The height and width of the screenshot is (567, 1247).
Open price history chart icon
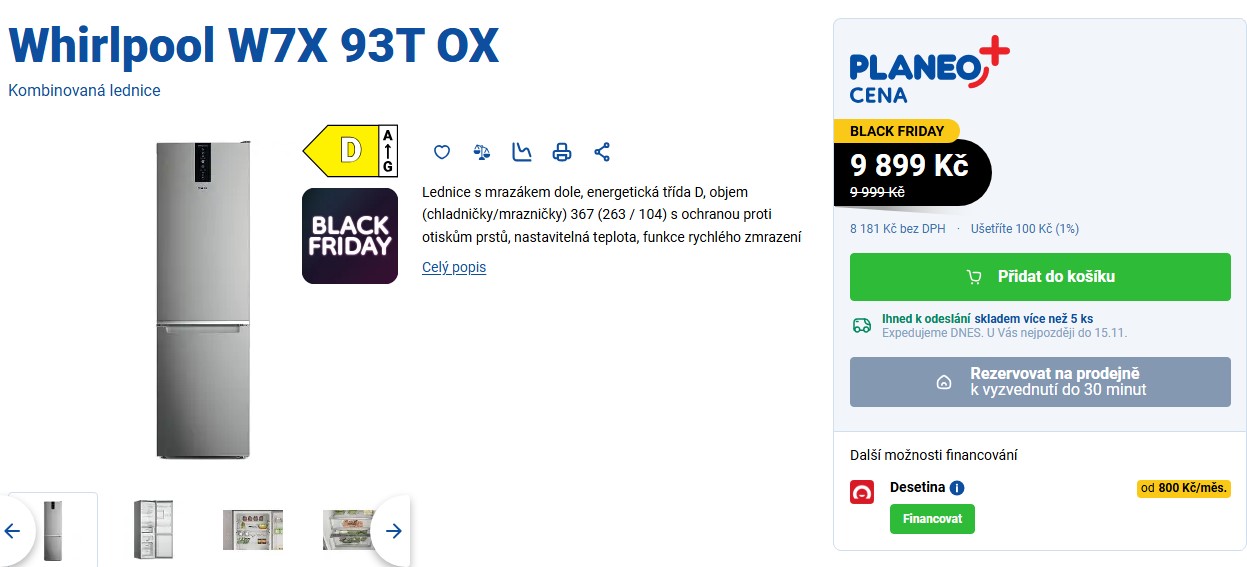[x=522, y=152]
